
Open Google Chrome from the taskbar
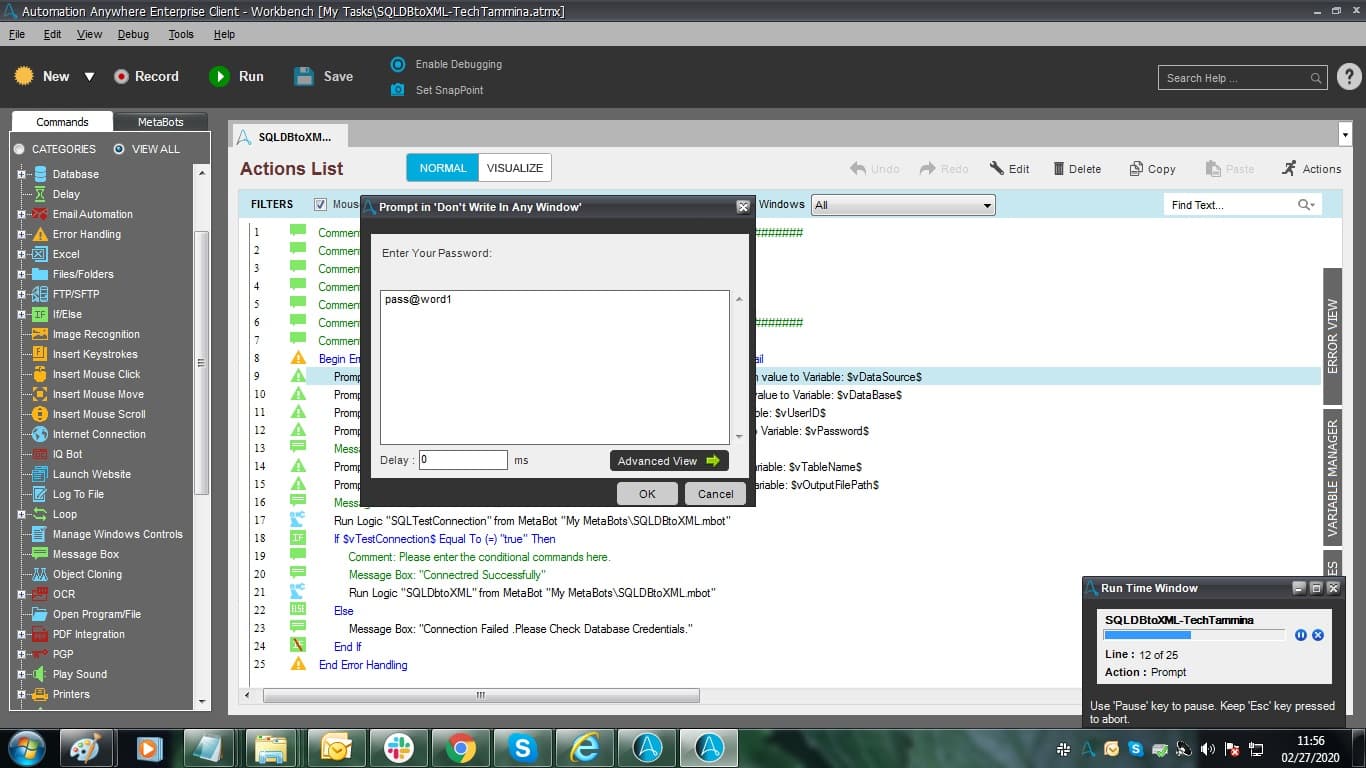click(x=461, y=748)
